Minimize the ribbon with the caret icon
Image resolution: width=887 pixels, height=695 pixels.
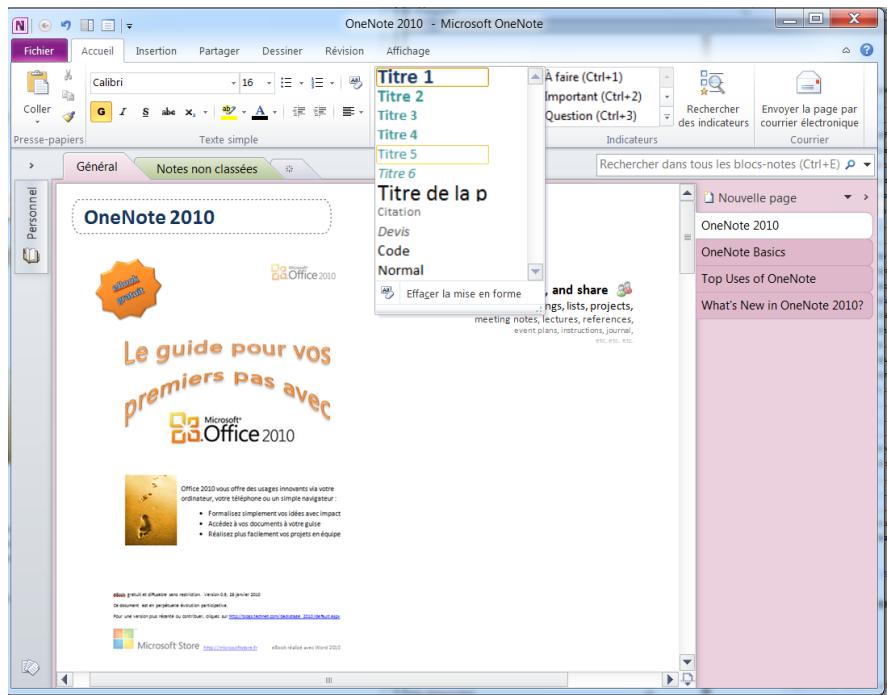click(846, 50)
